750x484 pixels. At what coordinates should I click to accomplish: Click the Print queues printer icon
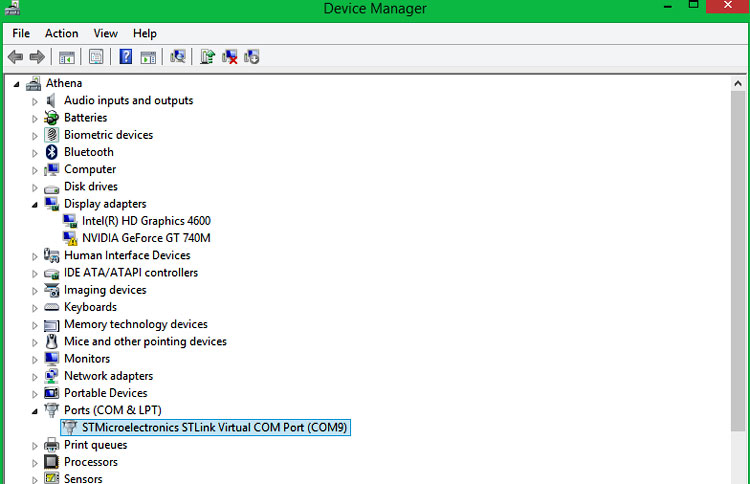click(x=51, y=445)
